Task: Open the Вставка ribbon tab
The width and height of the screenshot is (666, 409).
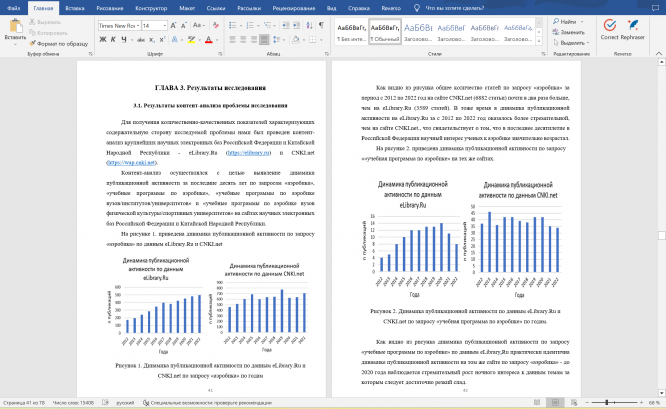Action: click(74, 6)
